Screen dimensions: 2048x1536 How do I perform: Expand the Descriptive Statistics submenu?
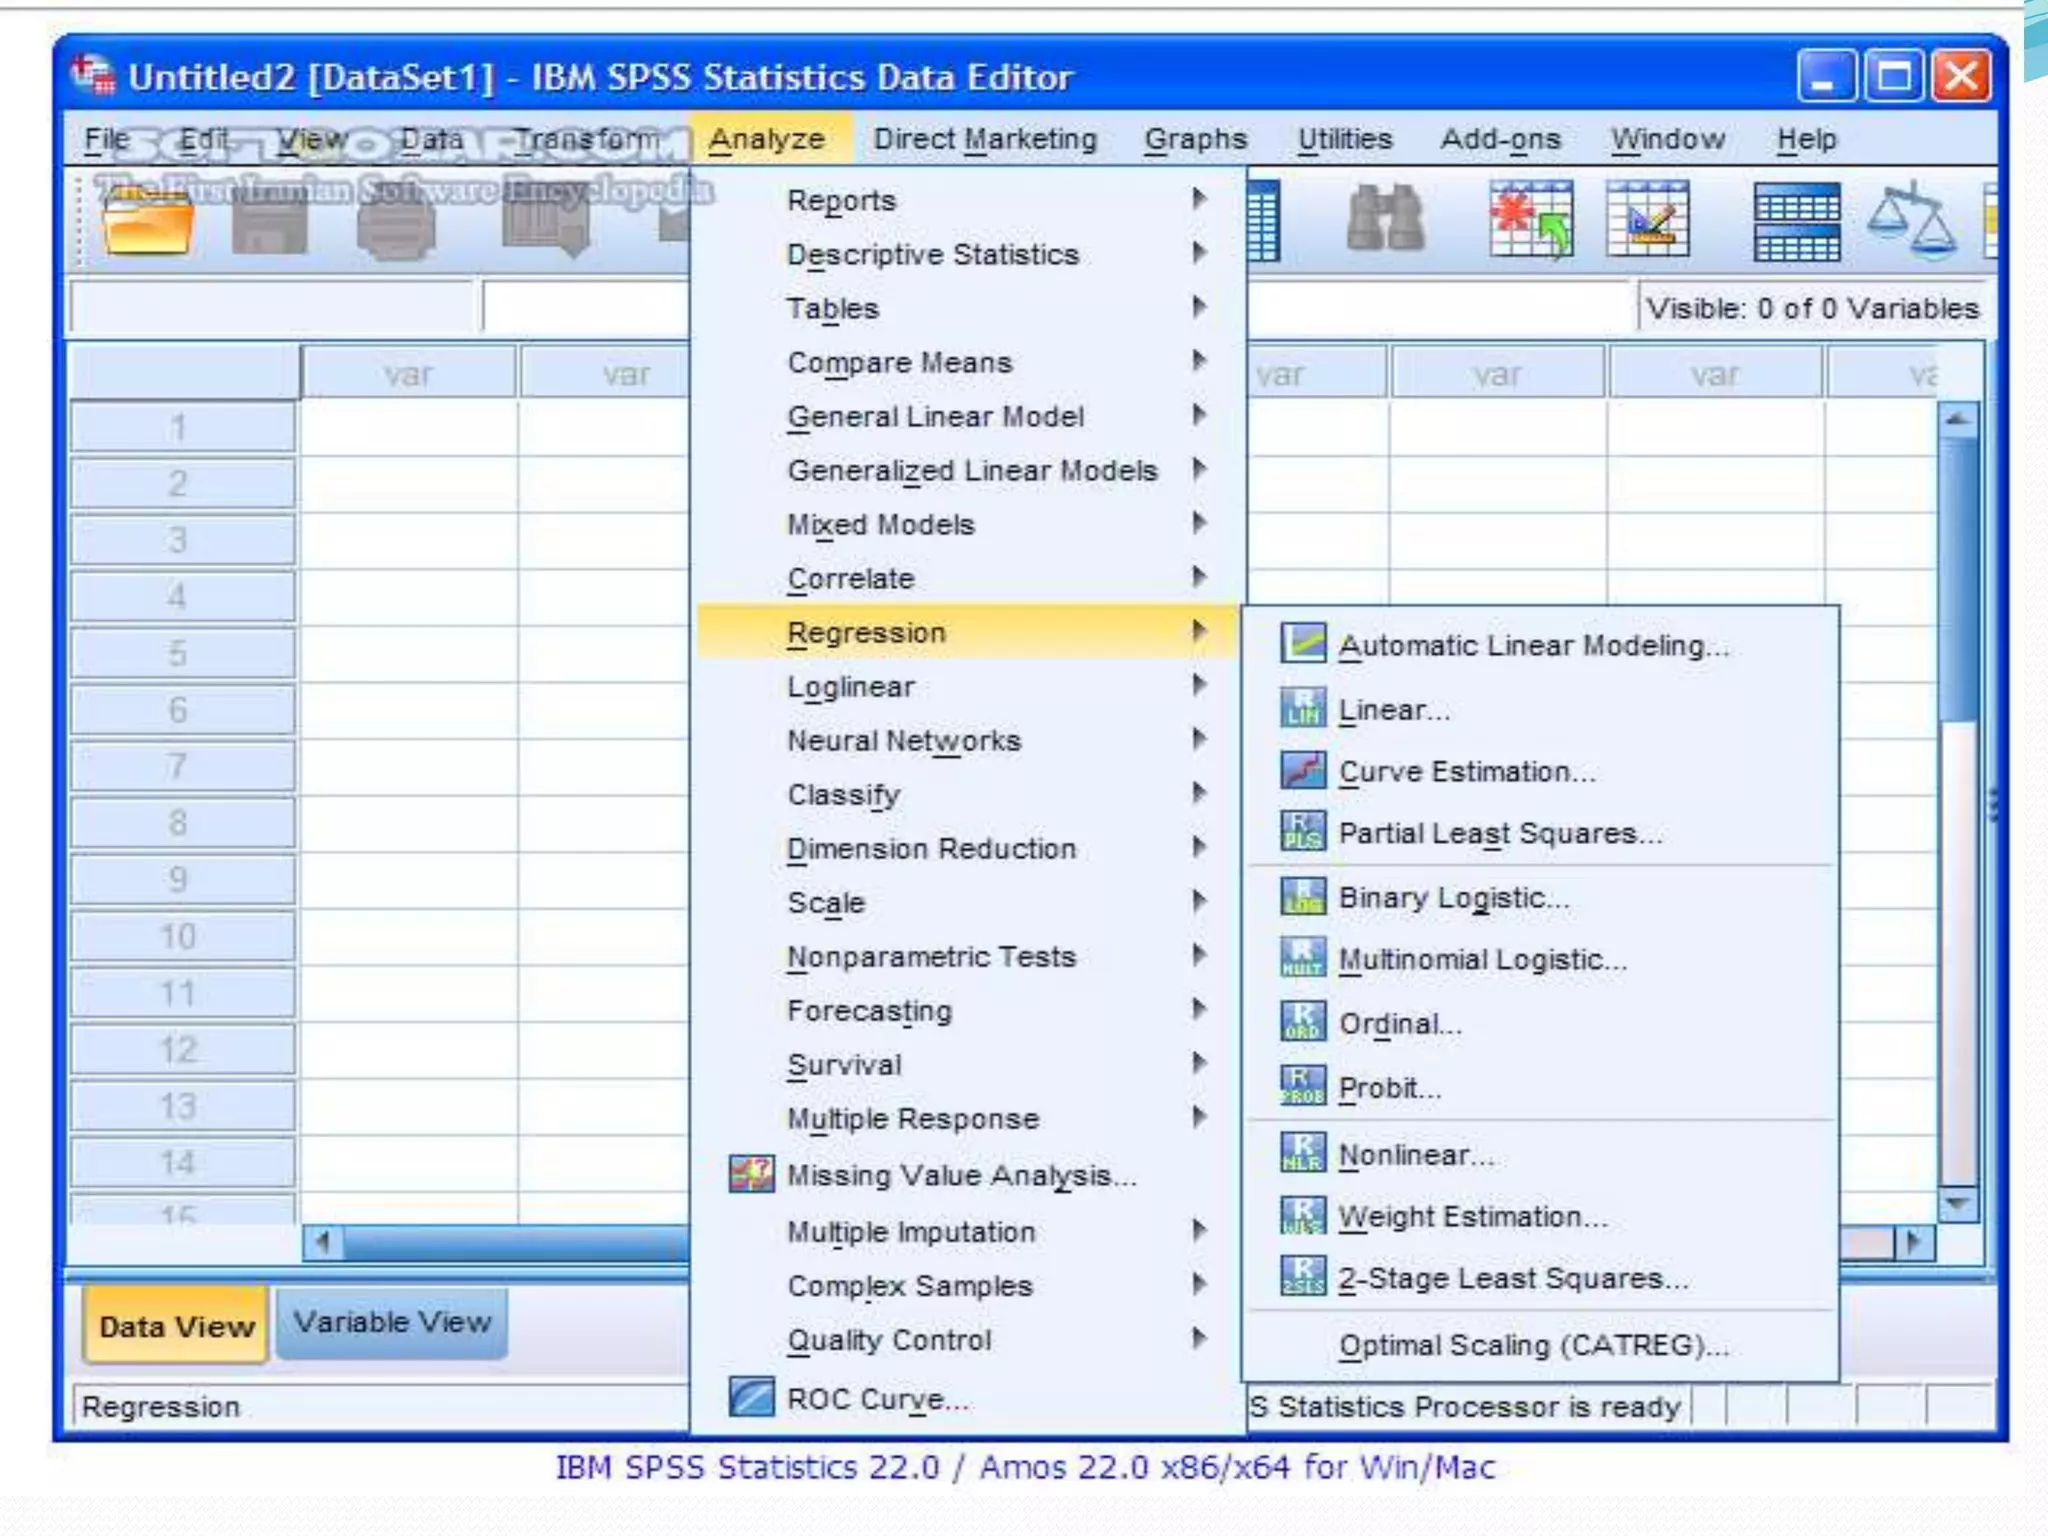coord(932,255)
